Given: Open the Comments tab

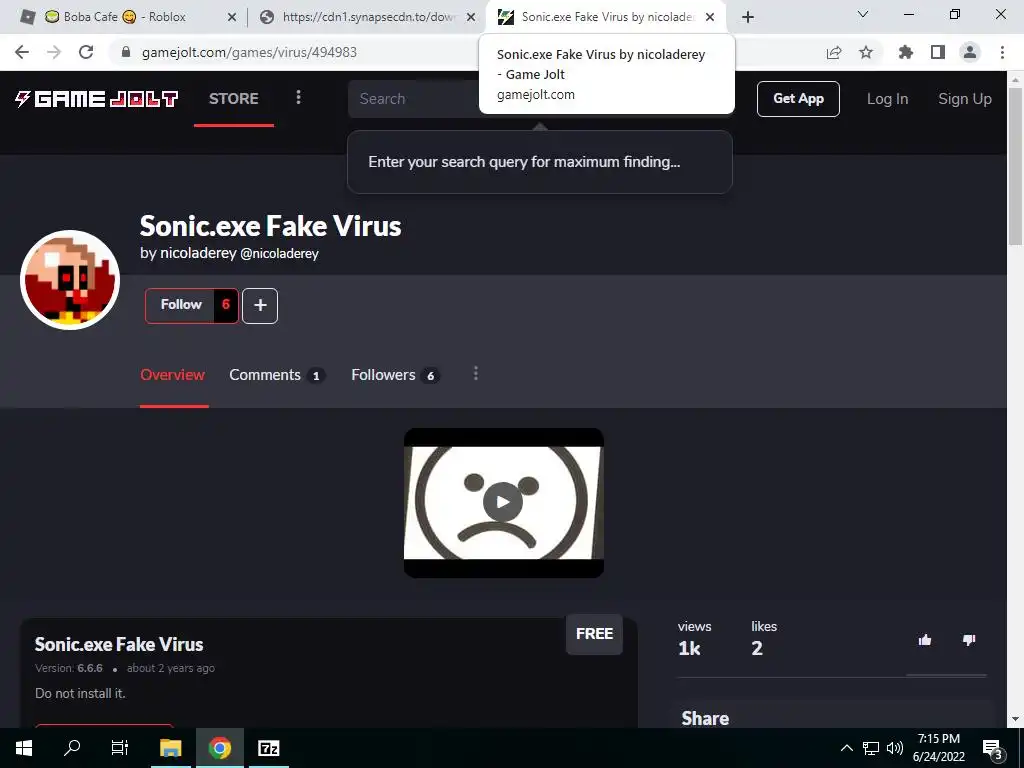Looking at the screenshot, I should point(277,375).
